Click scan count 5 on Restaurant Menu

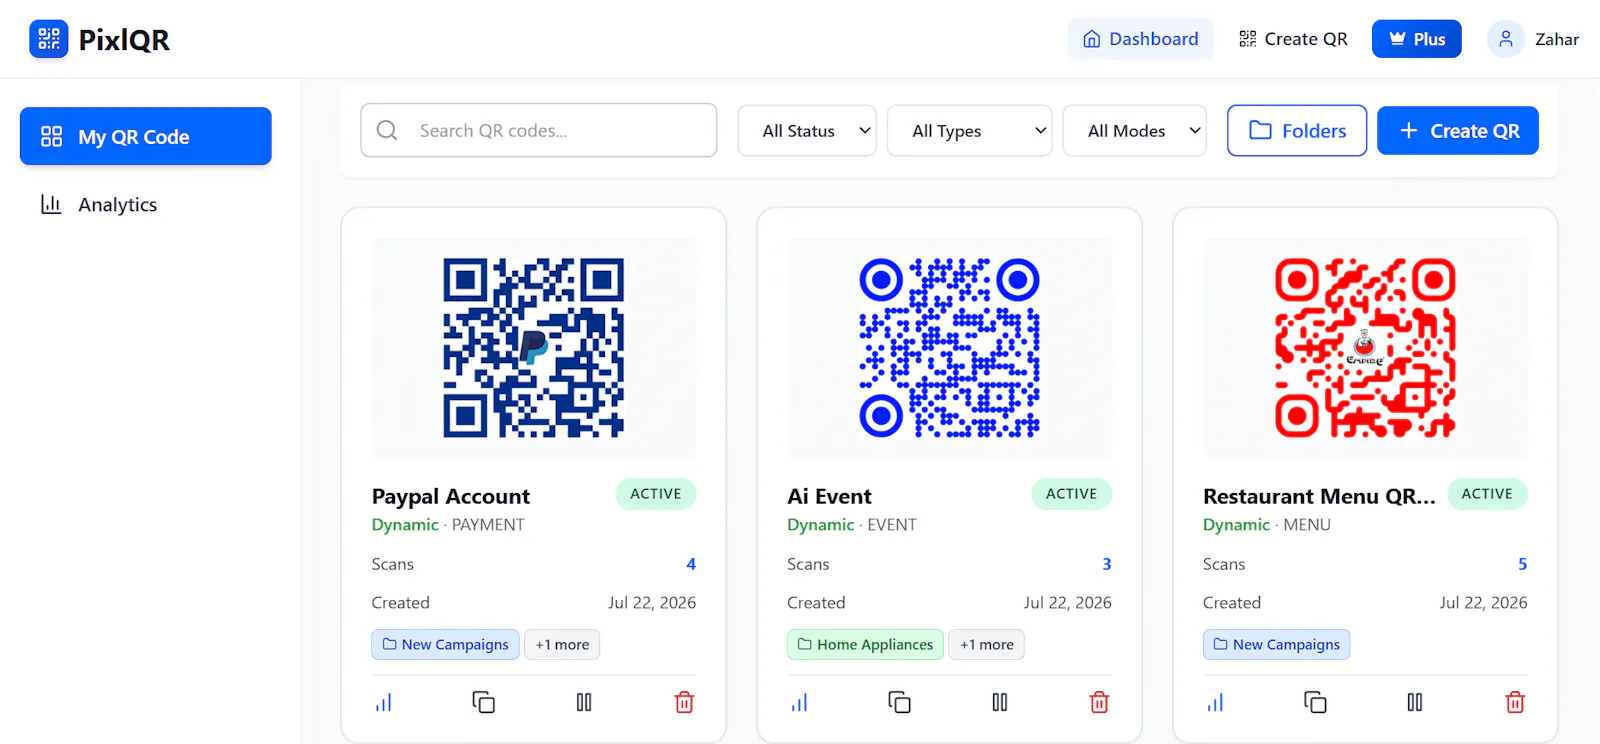[x=1522, y=564]
